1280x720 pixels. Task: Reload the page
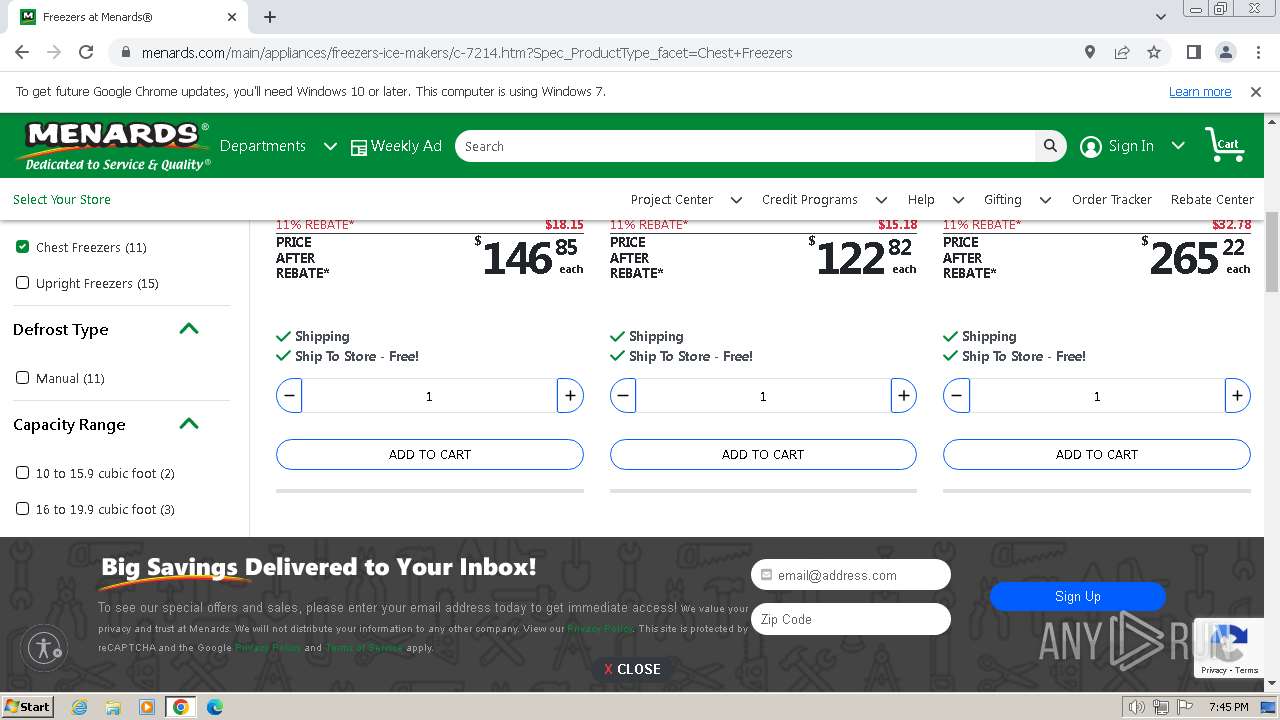point(86,52)
